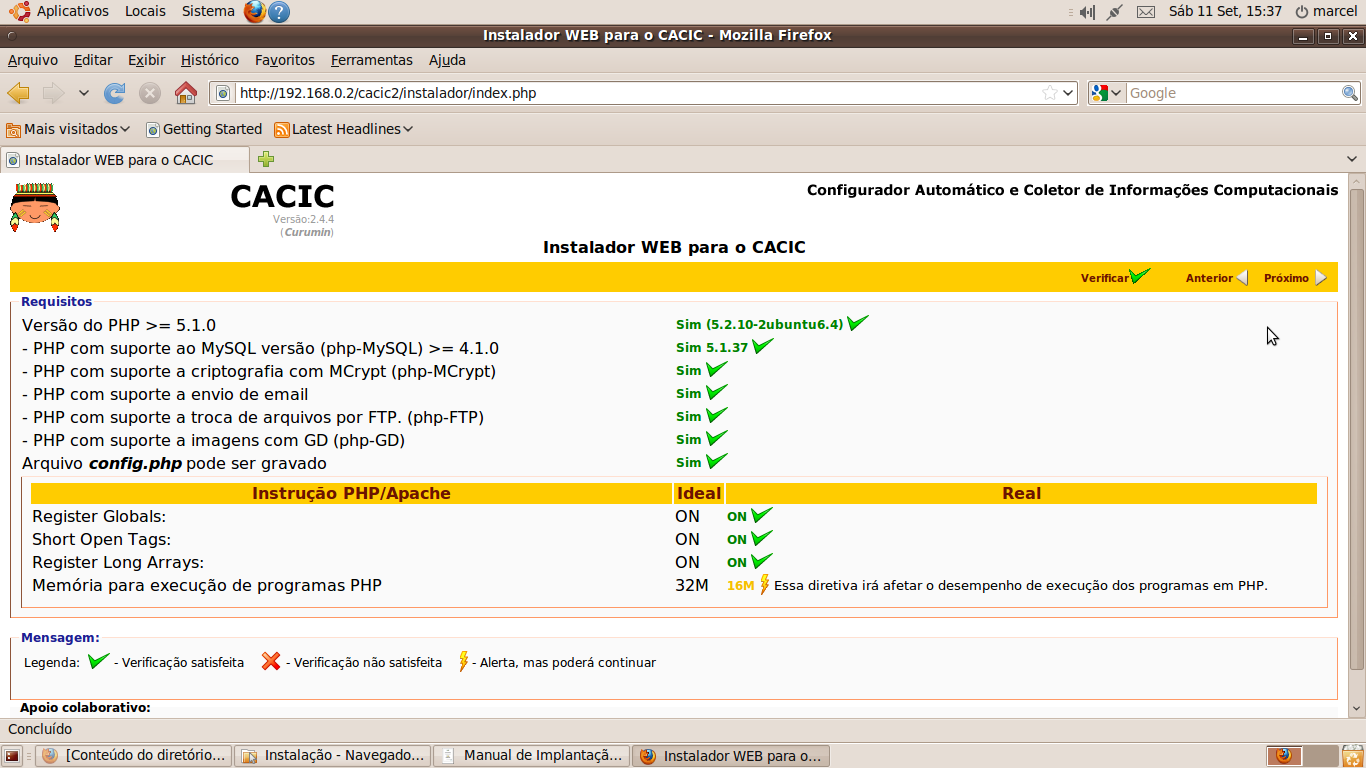Click the check mark beside Sim 5.1.37

click(x=763, y=346)
